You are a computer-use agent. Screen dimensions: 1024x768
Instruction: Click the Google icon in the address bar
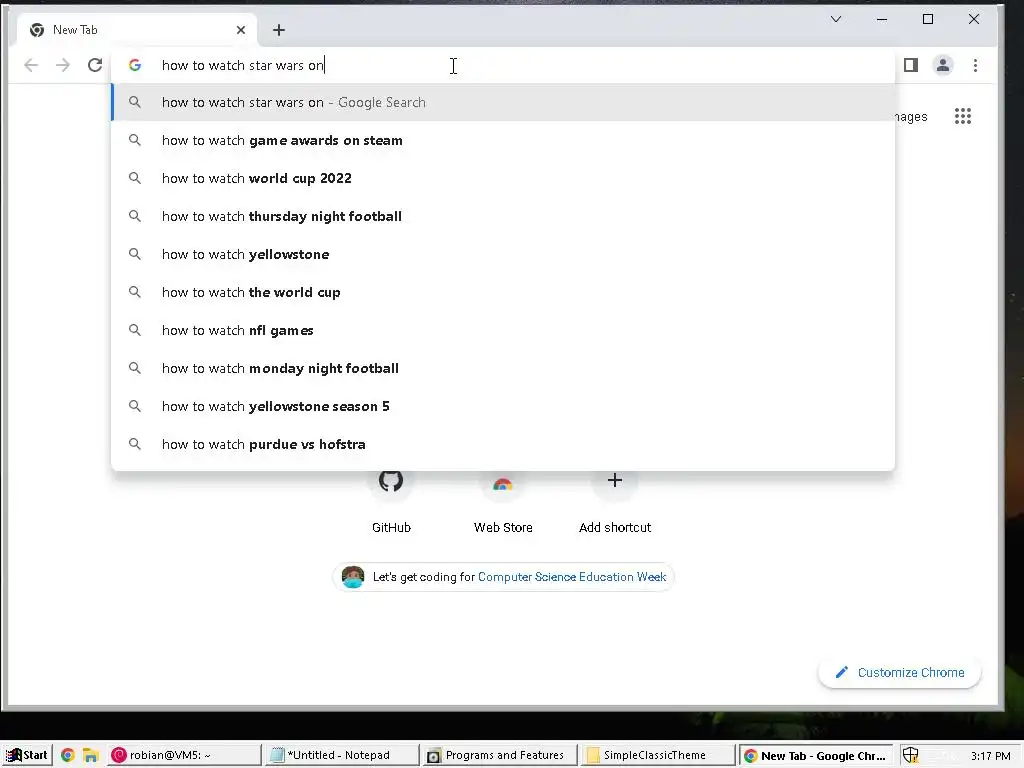135,65
